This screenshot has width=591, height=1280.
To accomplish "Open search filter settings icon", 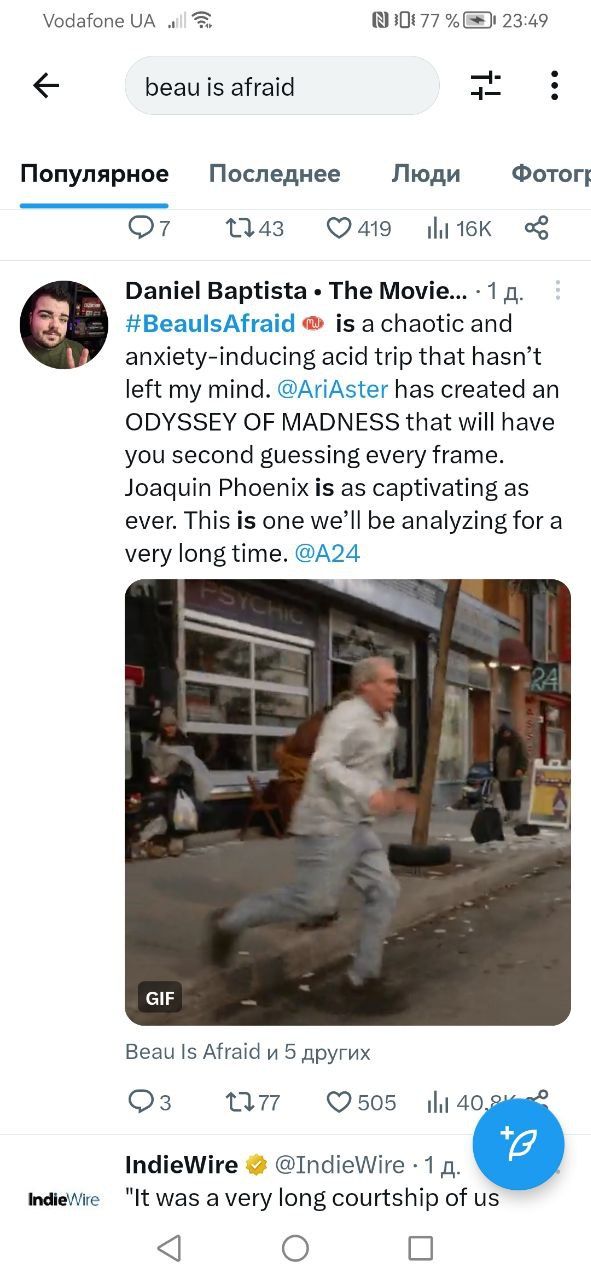I will (x=485, y=86).
